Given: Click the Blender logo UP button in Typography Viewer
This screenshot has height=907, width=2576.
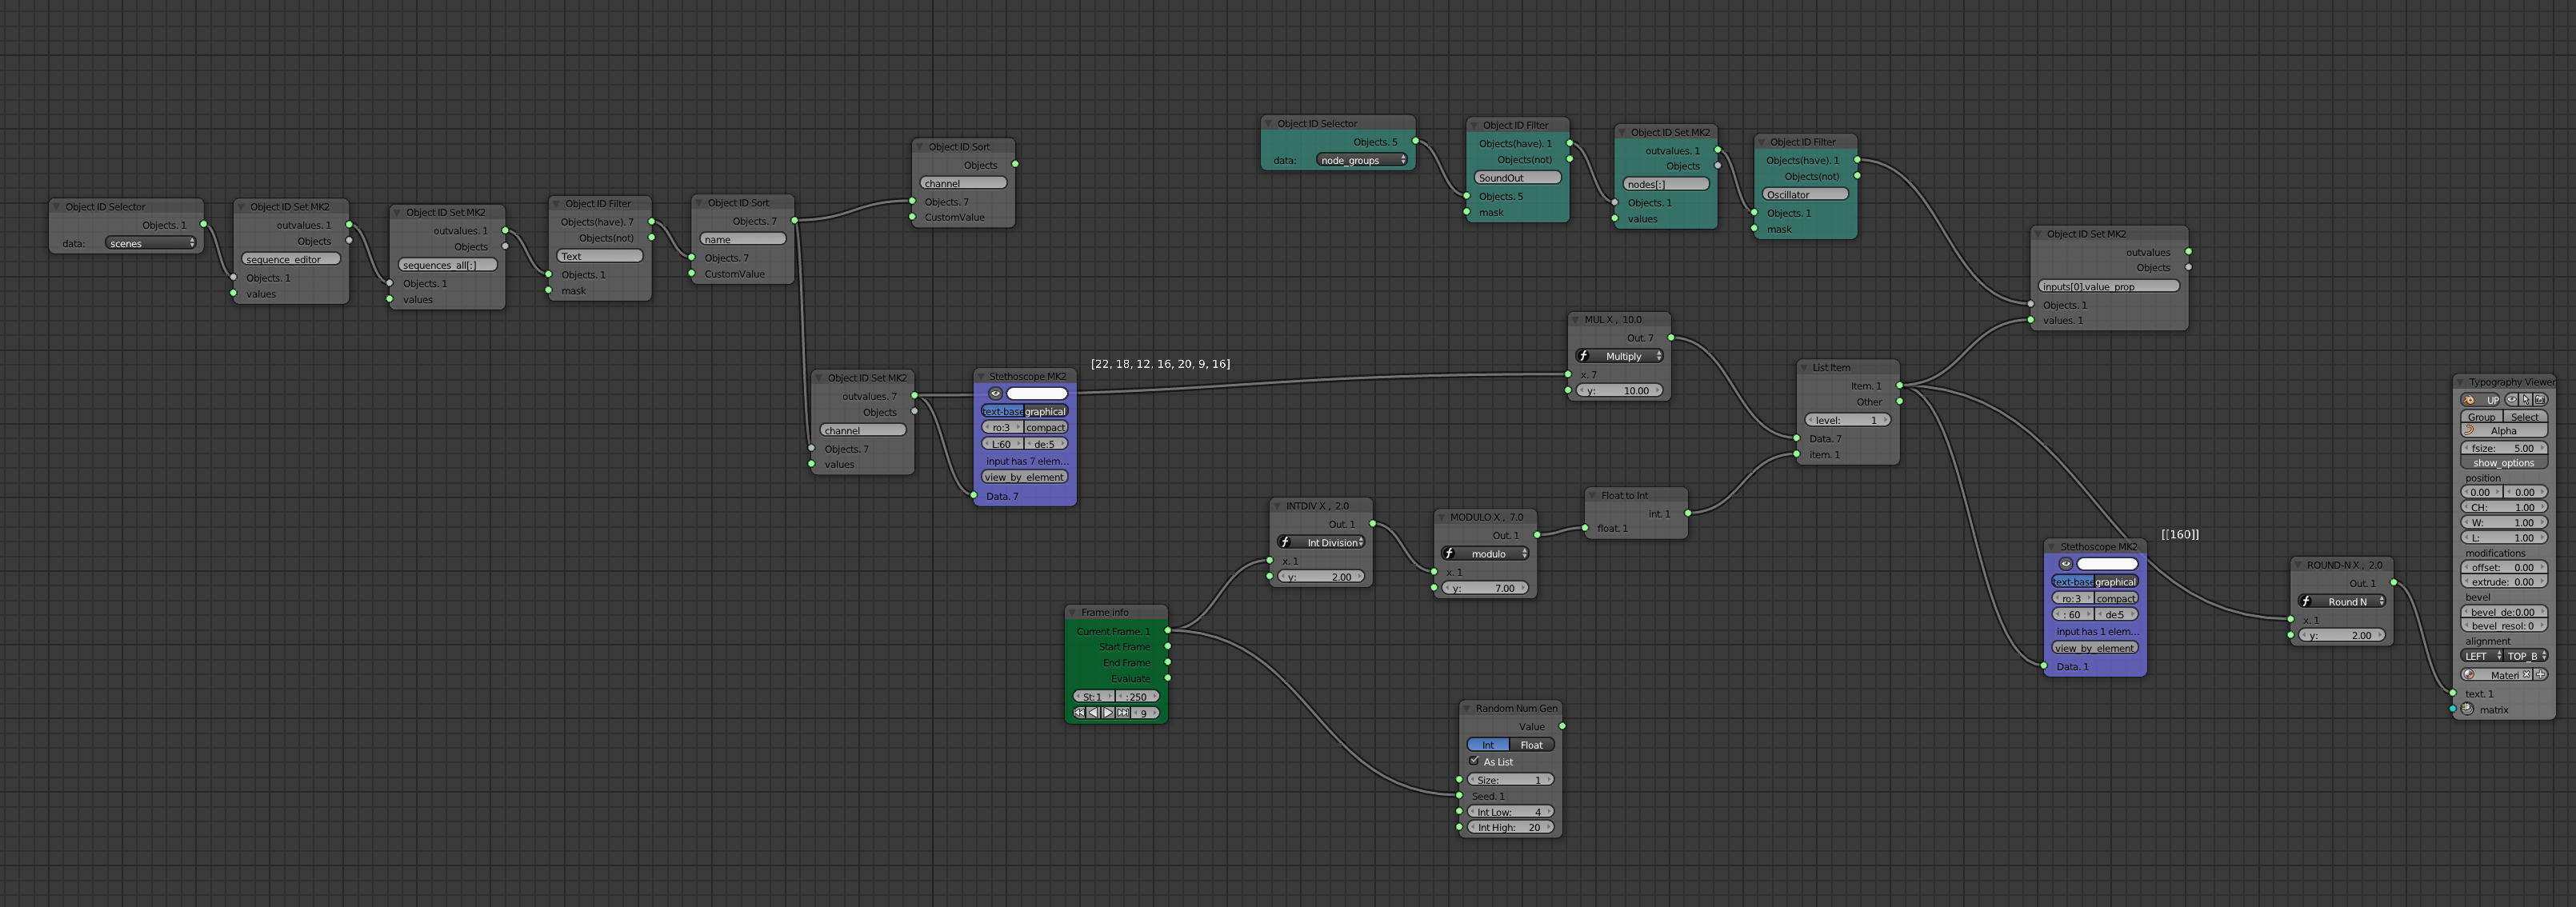Looking at the screenshot, I should 2481,400.
